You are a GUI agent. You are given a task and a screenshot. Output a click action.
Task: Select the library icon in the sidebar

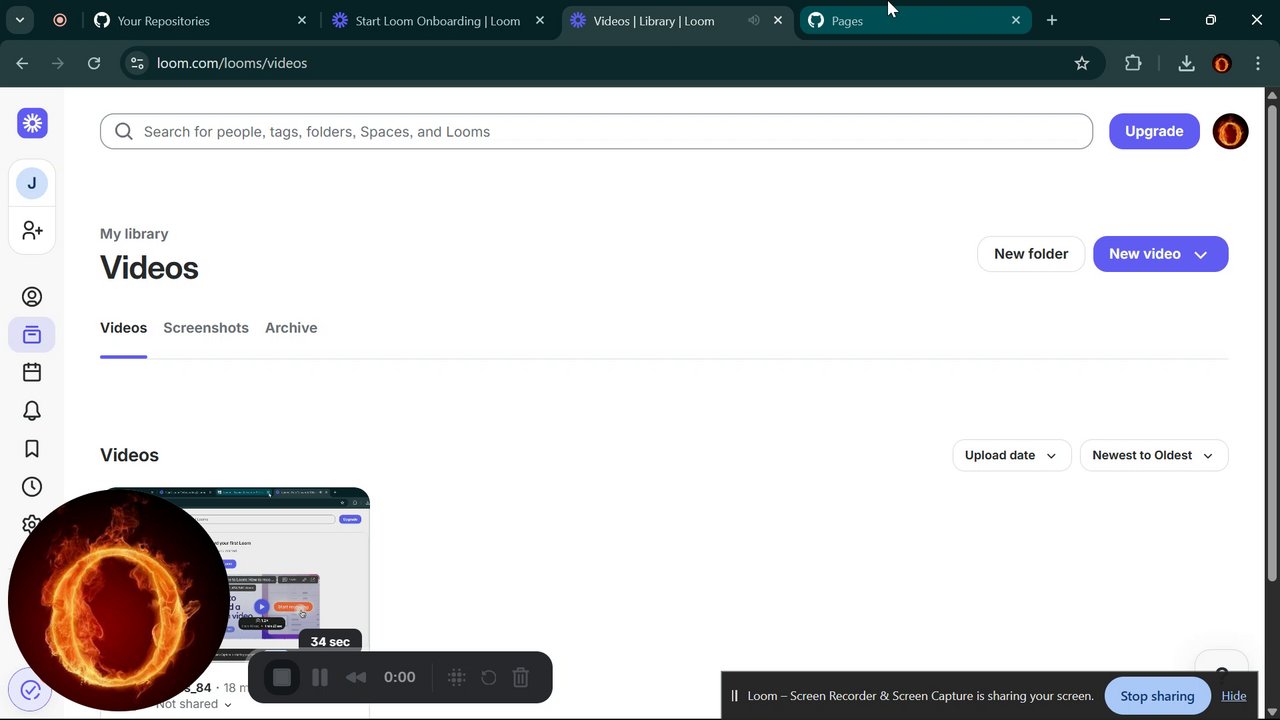tap(32, 335)
